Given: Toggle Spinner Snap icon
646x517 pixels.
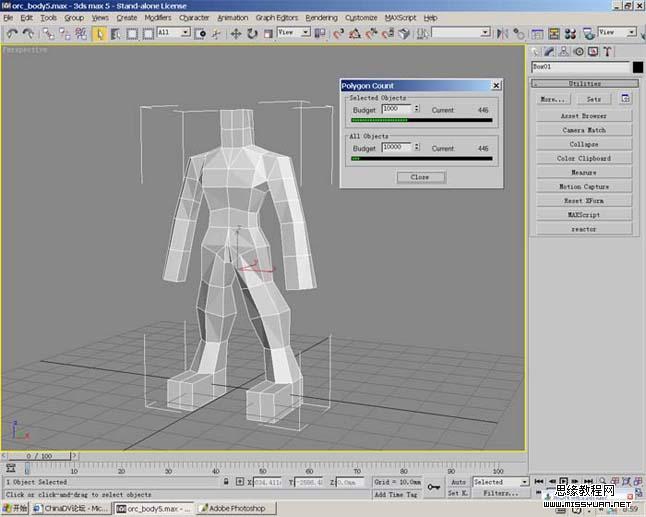Looking at the screenshot, I should (388, 34).
